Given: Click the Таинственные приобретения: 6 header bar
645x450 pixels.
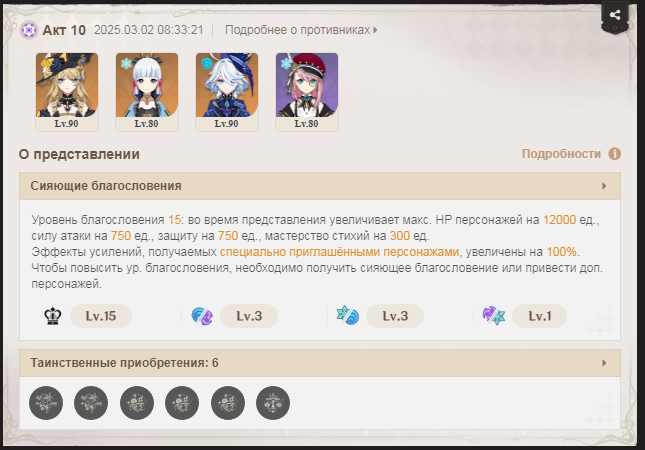Looking at the screenshot, I should pyautogui.click(x=320, y=363).
